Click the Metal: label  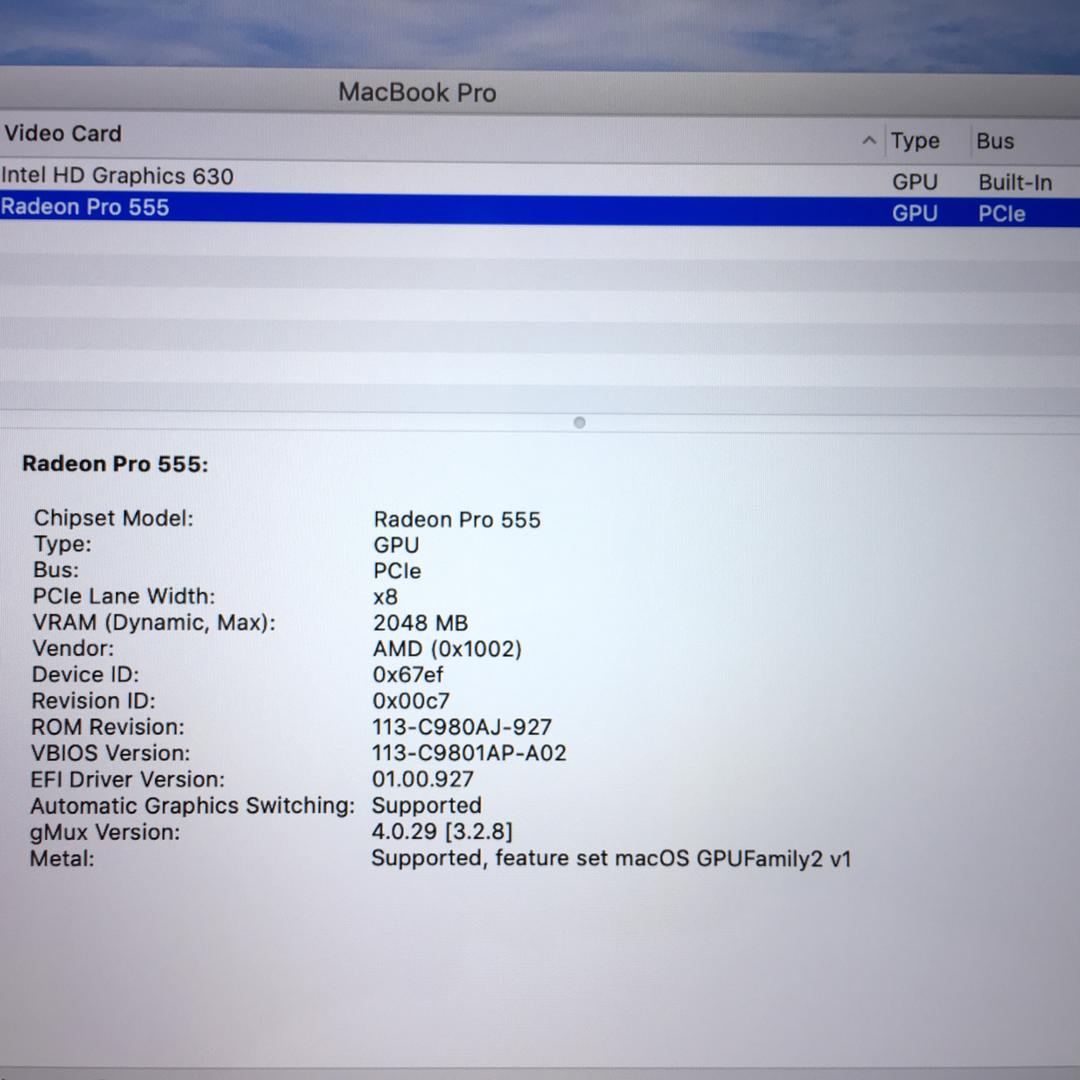coord(62,859)
